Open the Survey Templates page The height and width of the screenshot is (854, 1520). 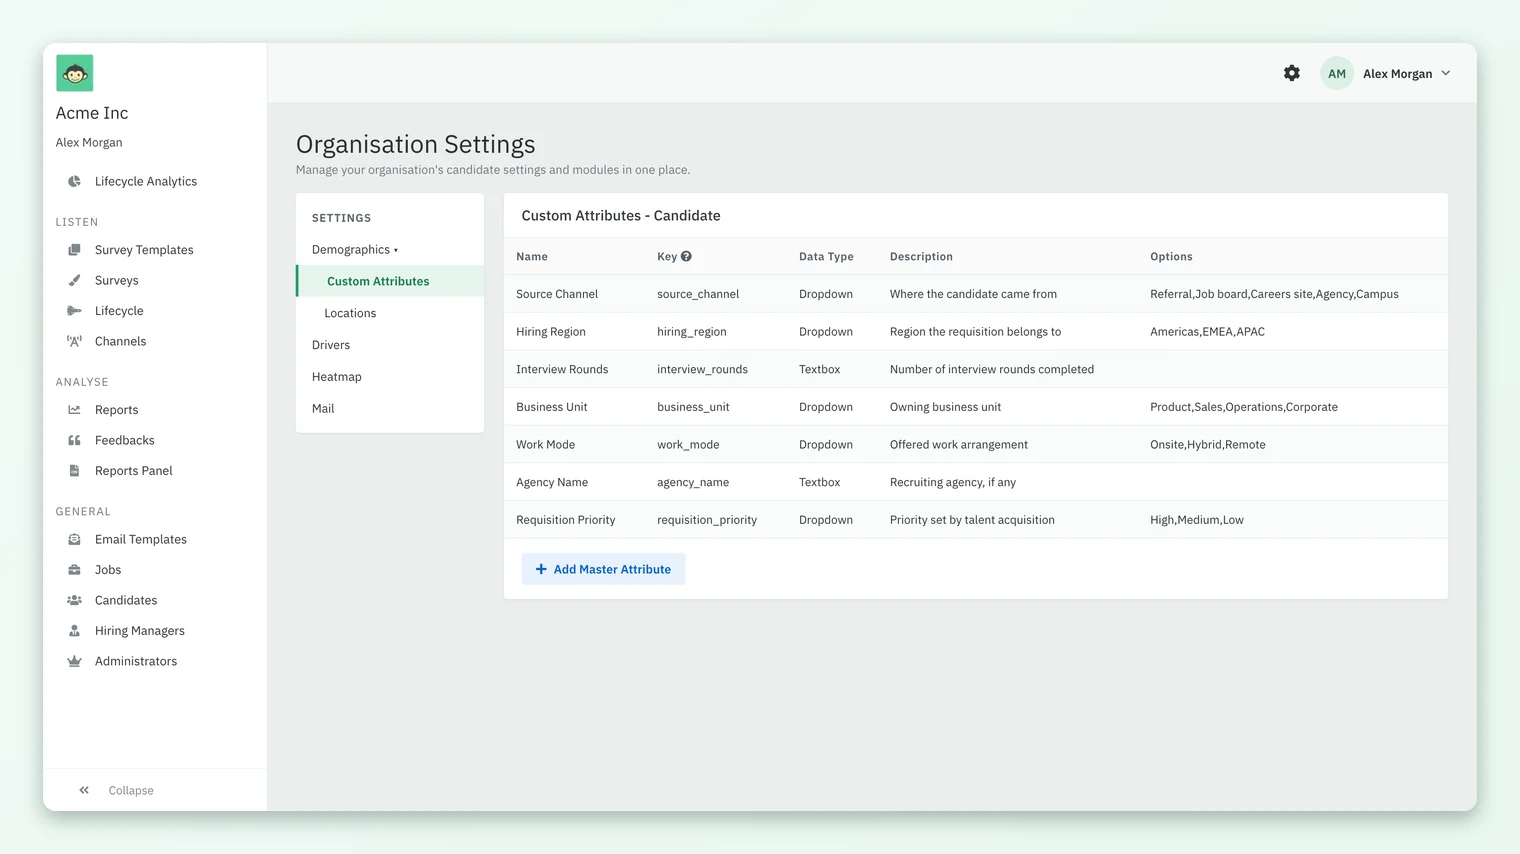144,250
